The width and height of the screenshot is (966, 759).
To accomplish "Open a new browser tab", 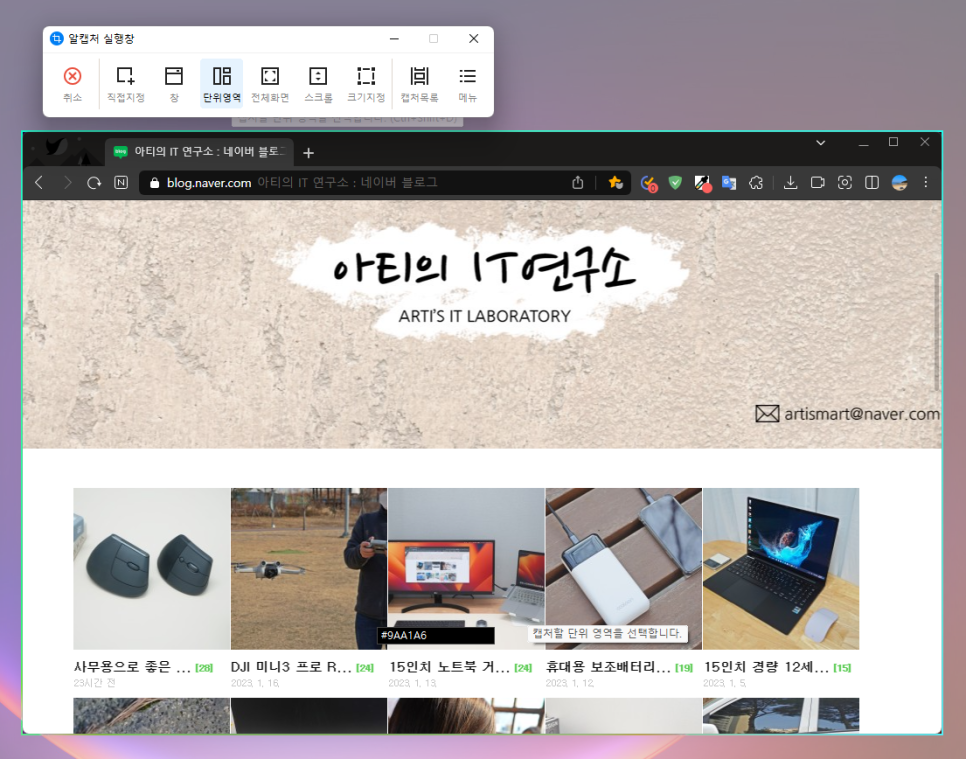I will 309,153.
